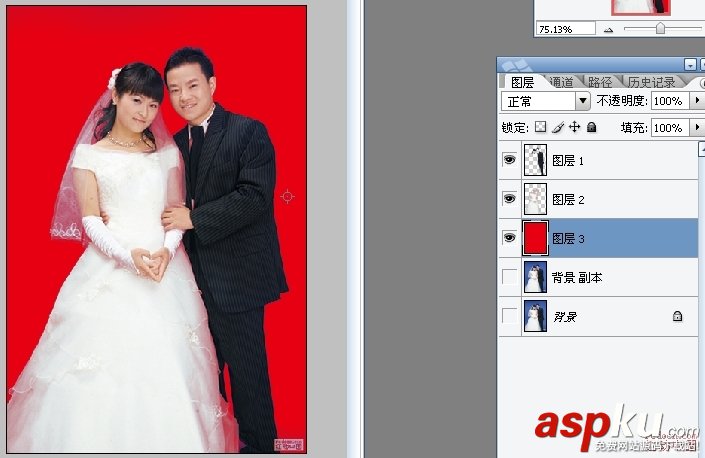Image resolution: width=705 pixels, height=458 pixels.
Task: Hide layer 图层 2 with its eye icon
Action: tap(509, 198)
